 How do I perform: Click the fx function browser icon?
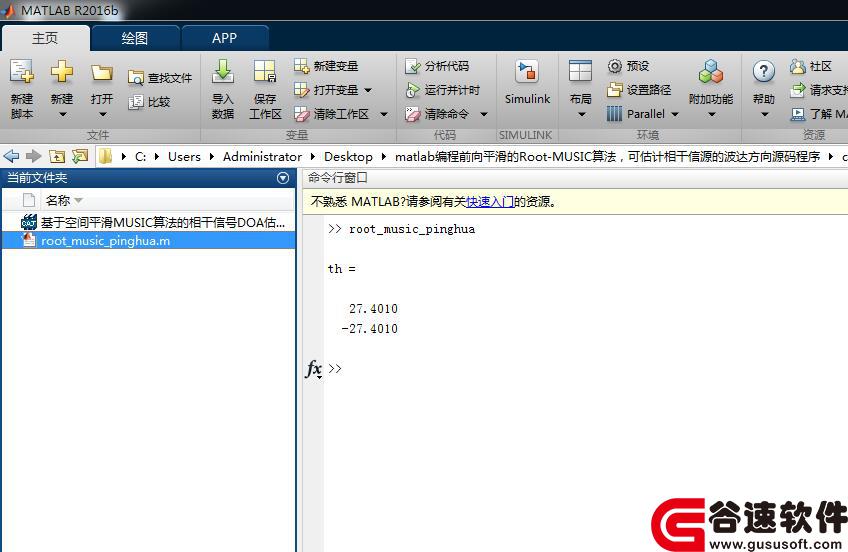click(x=314, y=369)
